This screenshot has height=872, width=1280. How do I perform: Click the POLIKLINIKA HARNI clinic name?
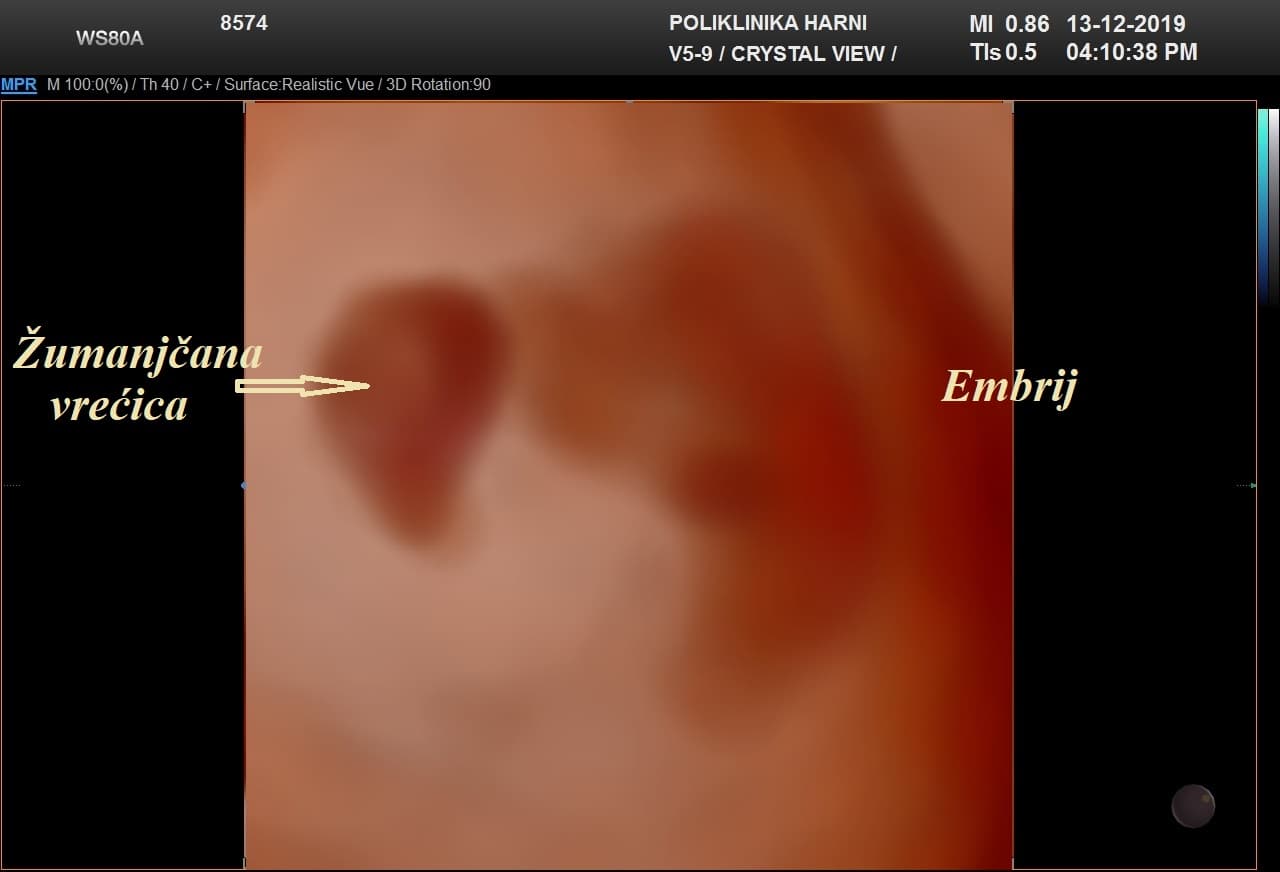[x=767, y=23]
